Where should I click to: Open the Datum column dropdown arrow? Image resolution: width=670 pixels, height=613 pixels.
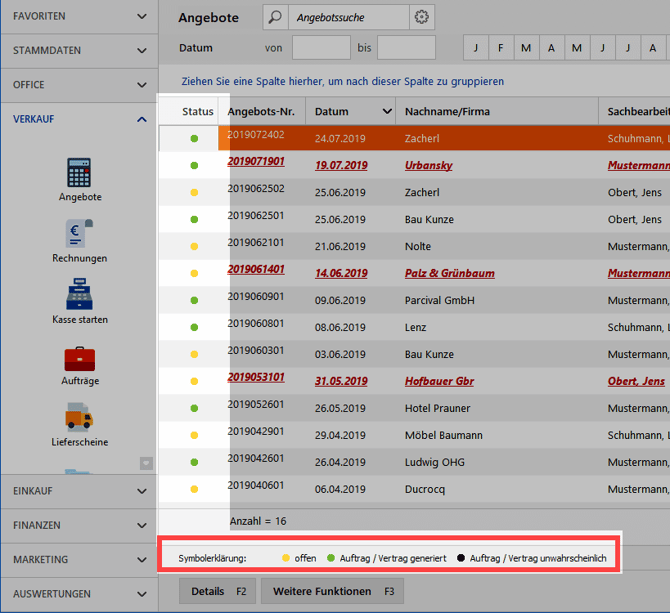pos(386,111)
